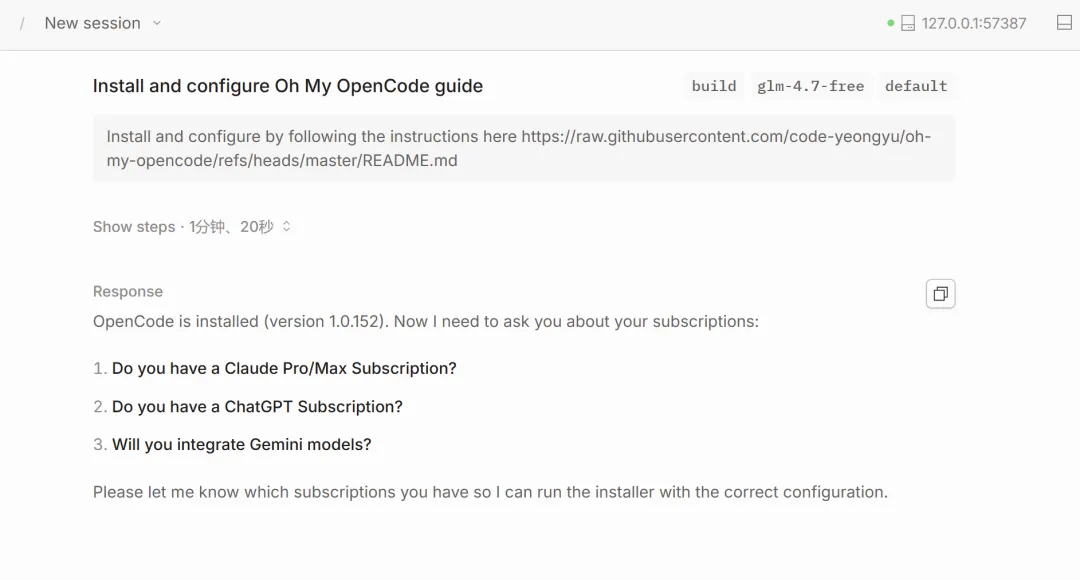Click the green connection status dot
This screenshot has height=580, width=1080.
click(x=891, y=23)
